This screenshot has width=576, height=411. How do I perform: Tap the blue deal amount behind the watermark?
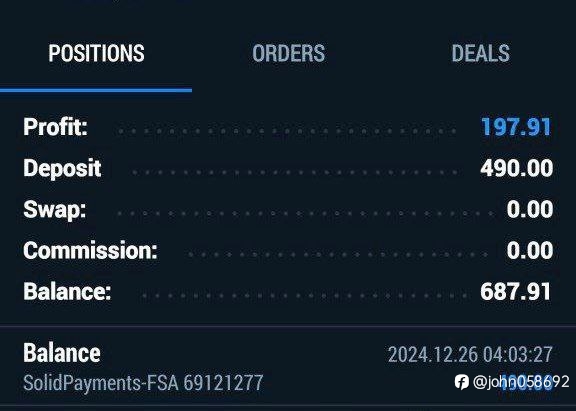tap(527, 382)
